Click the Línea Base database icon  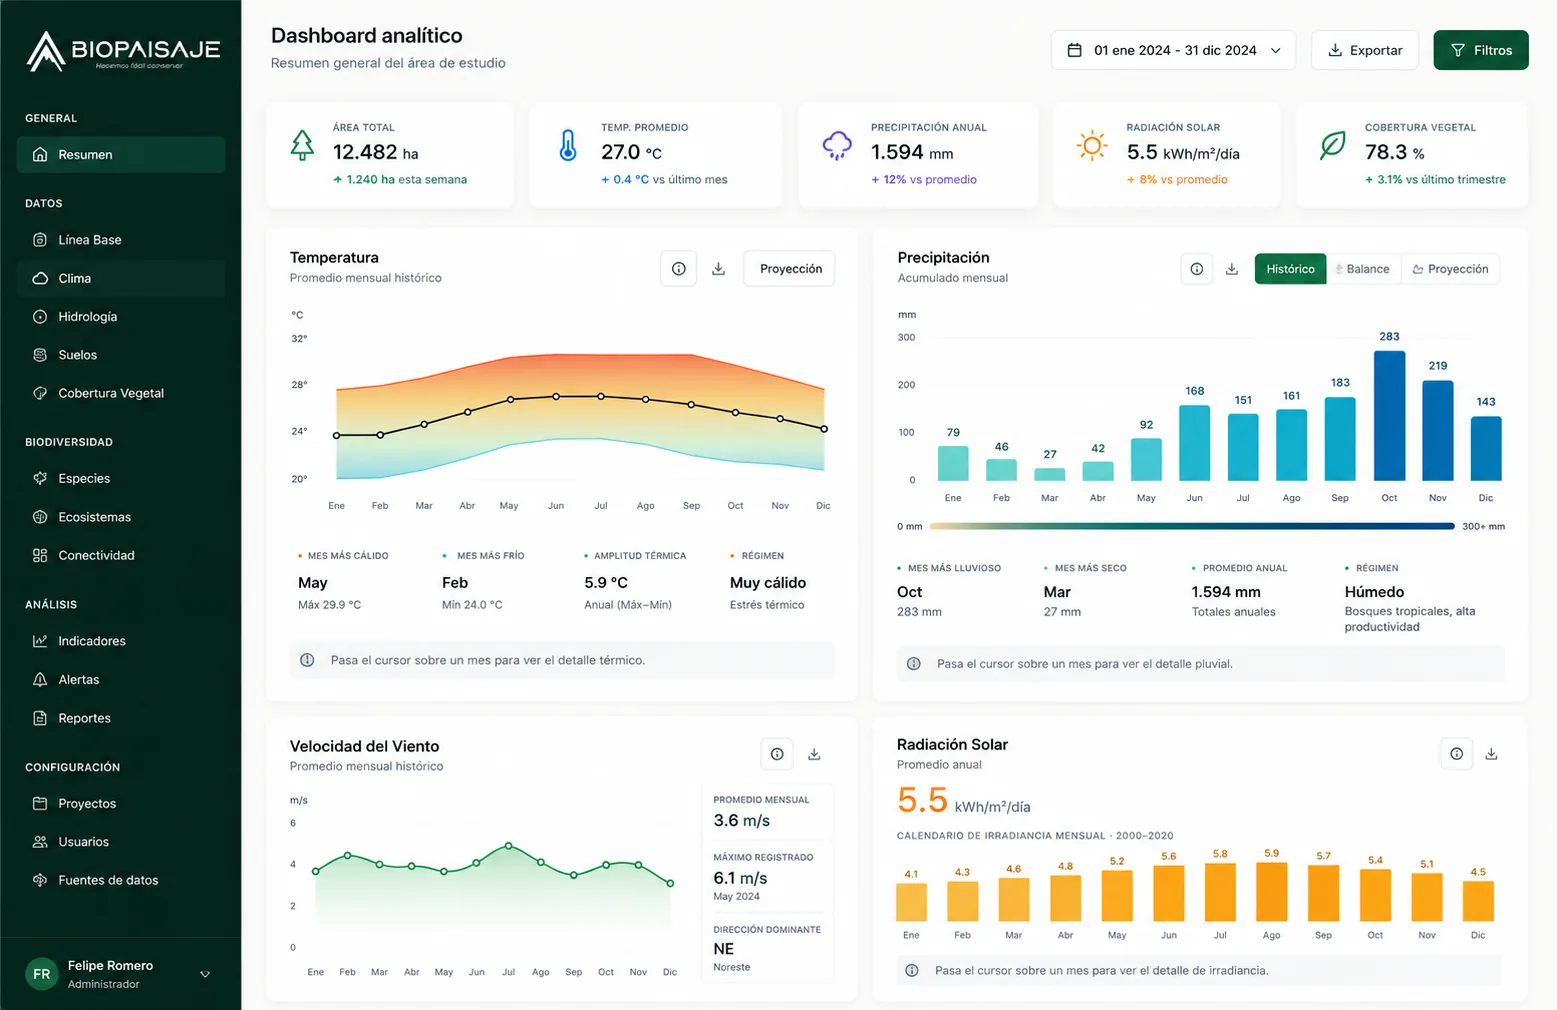[x=40, y=240]
